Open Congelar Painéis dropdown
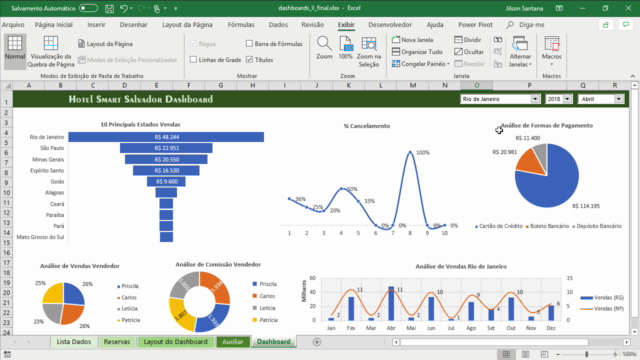This screenshot has width=640, height=360. 421,64
